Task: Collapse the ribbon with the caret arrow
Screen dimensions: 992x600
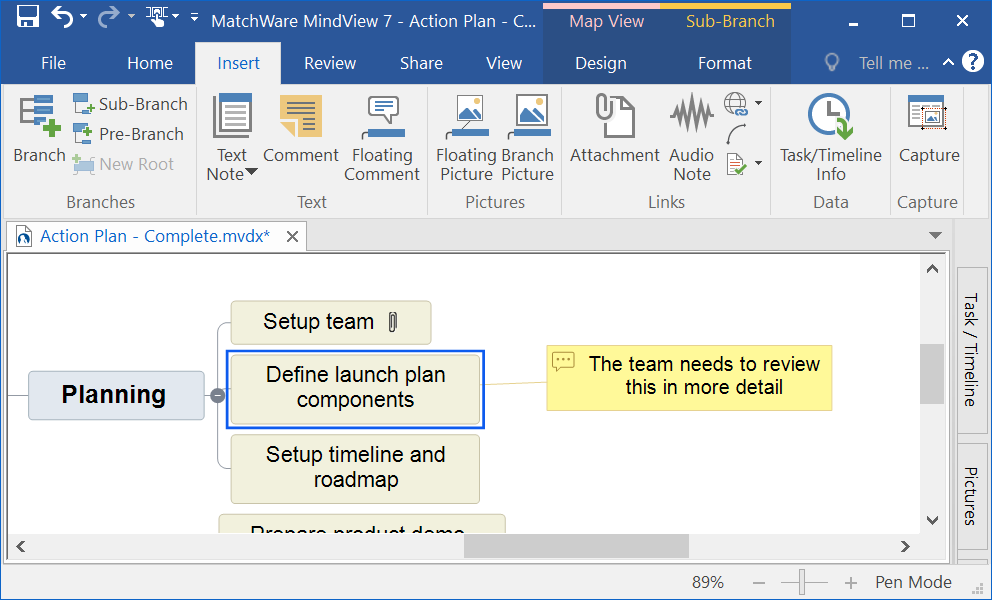Action: (x=948, y=62)
